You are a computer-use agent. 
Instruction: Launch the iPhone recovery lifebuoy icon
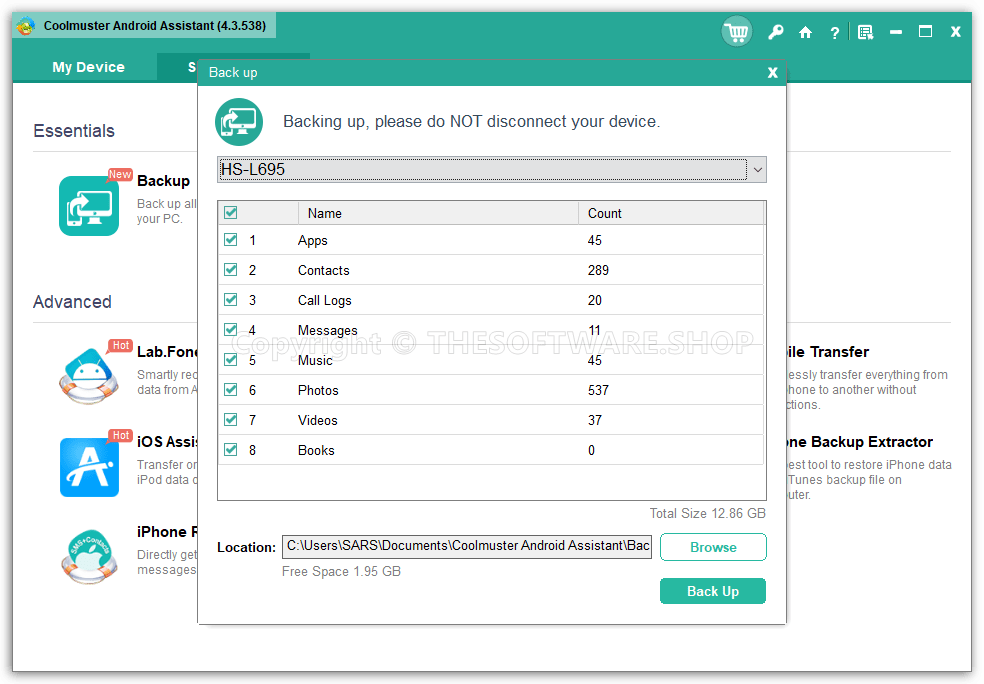tap(89, 557)
